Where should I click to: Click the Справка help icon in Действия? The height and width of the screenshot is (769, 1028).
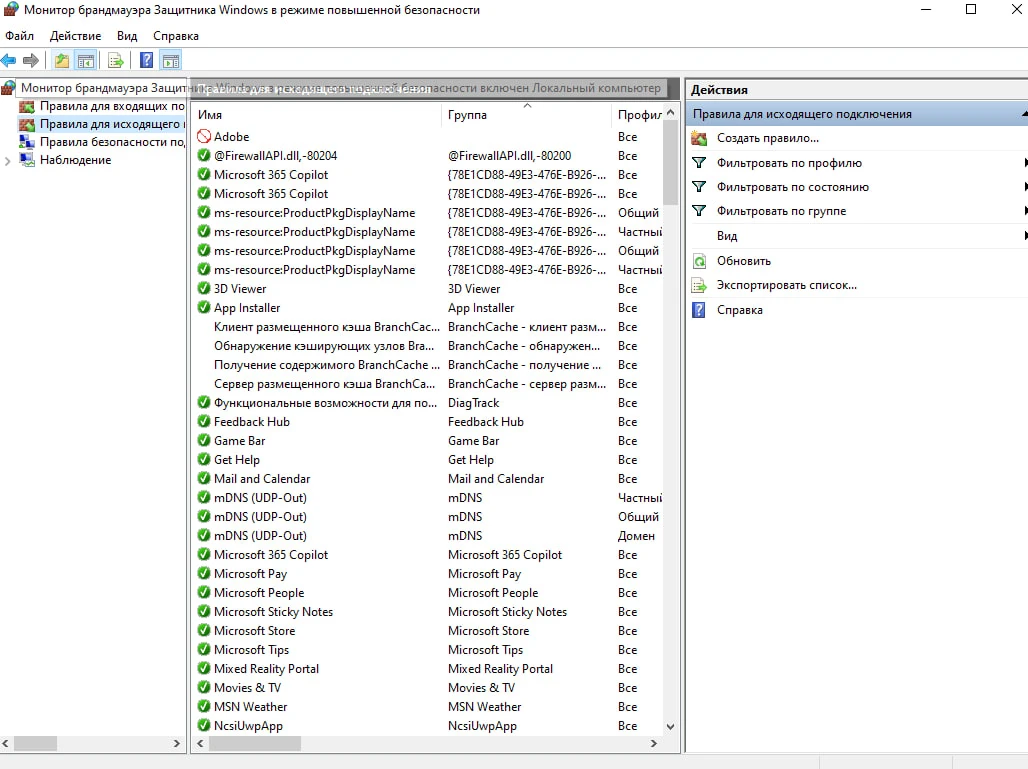tap(700, 310)
